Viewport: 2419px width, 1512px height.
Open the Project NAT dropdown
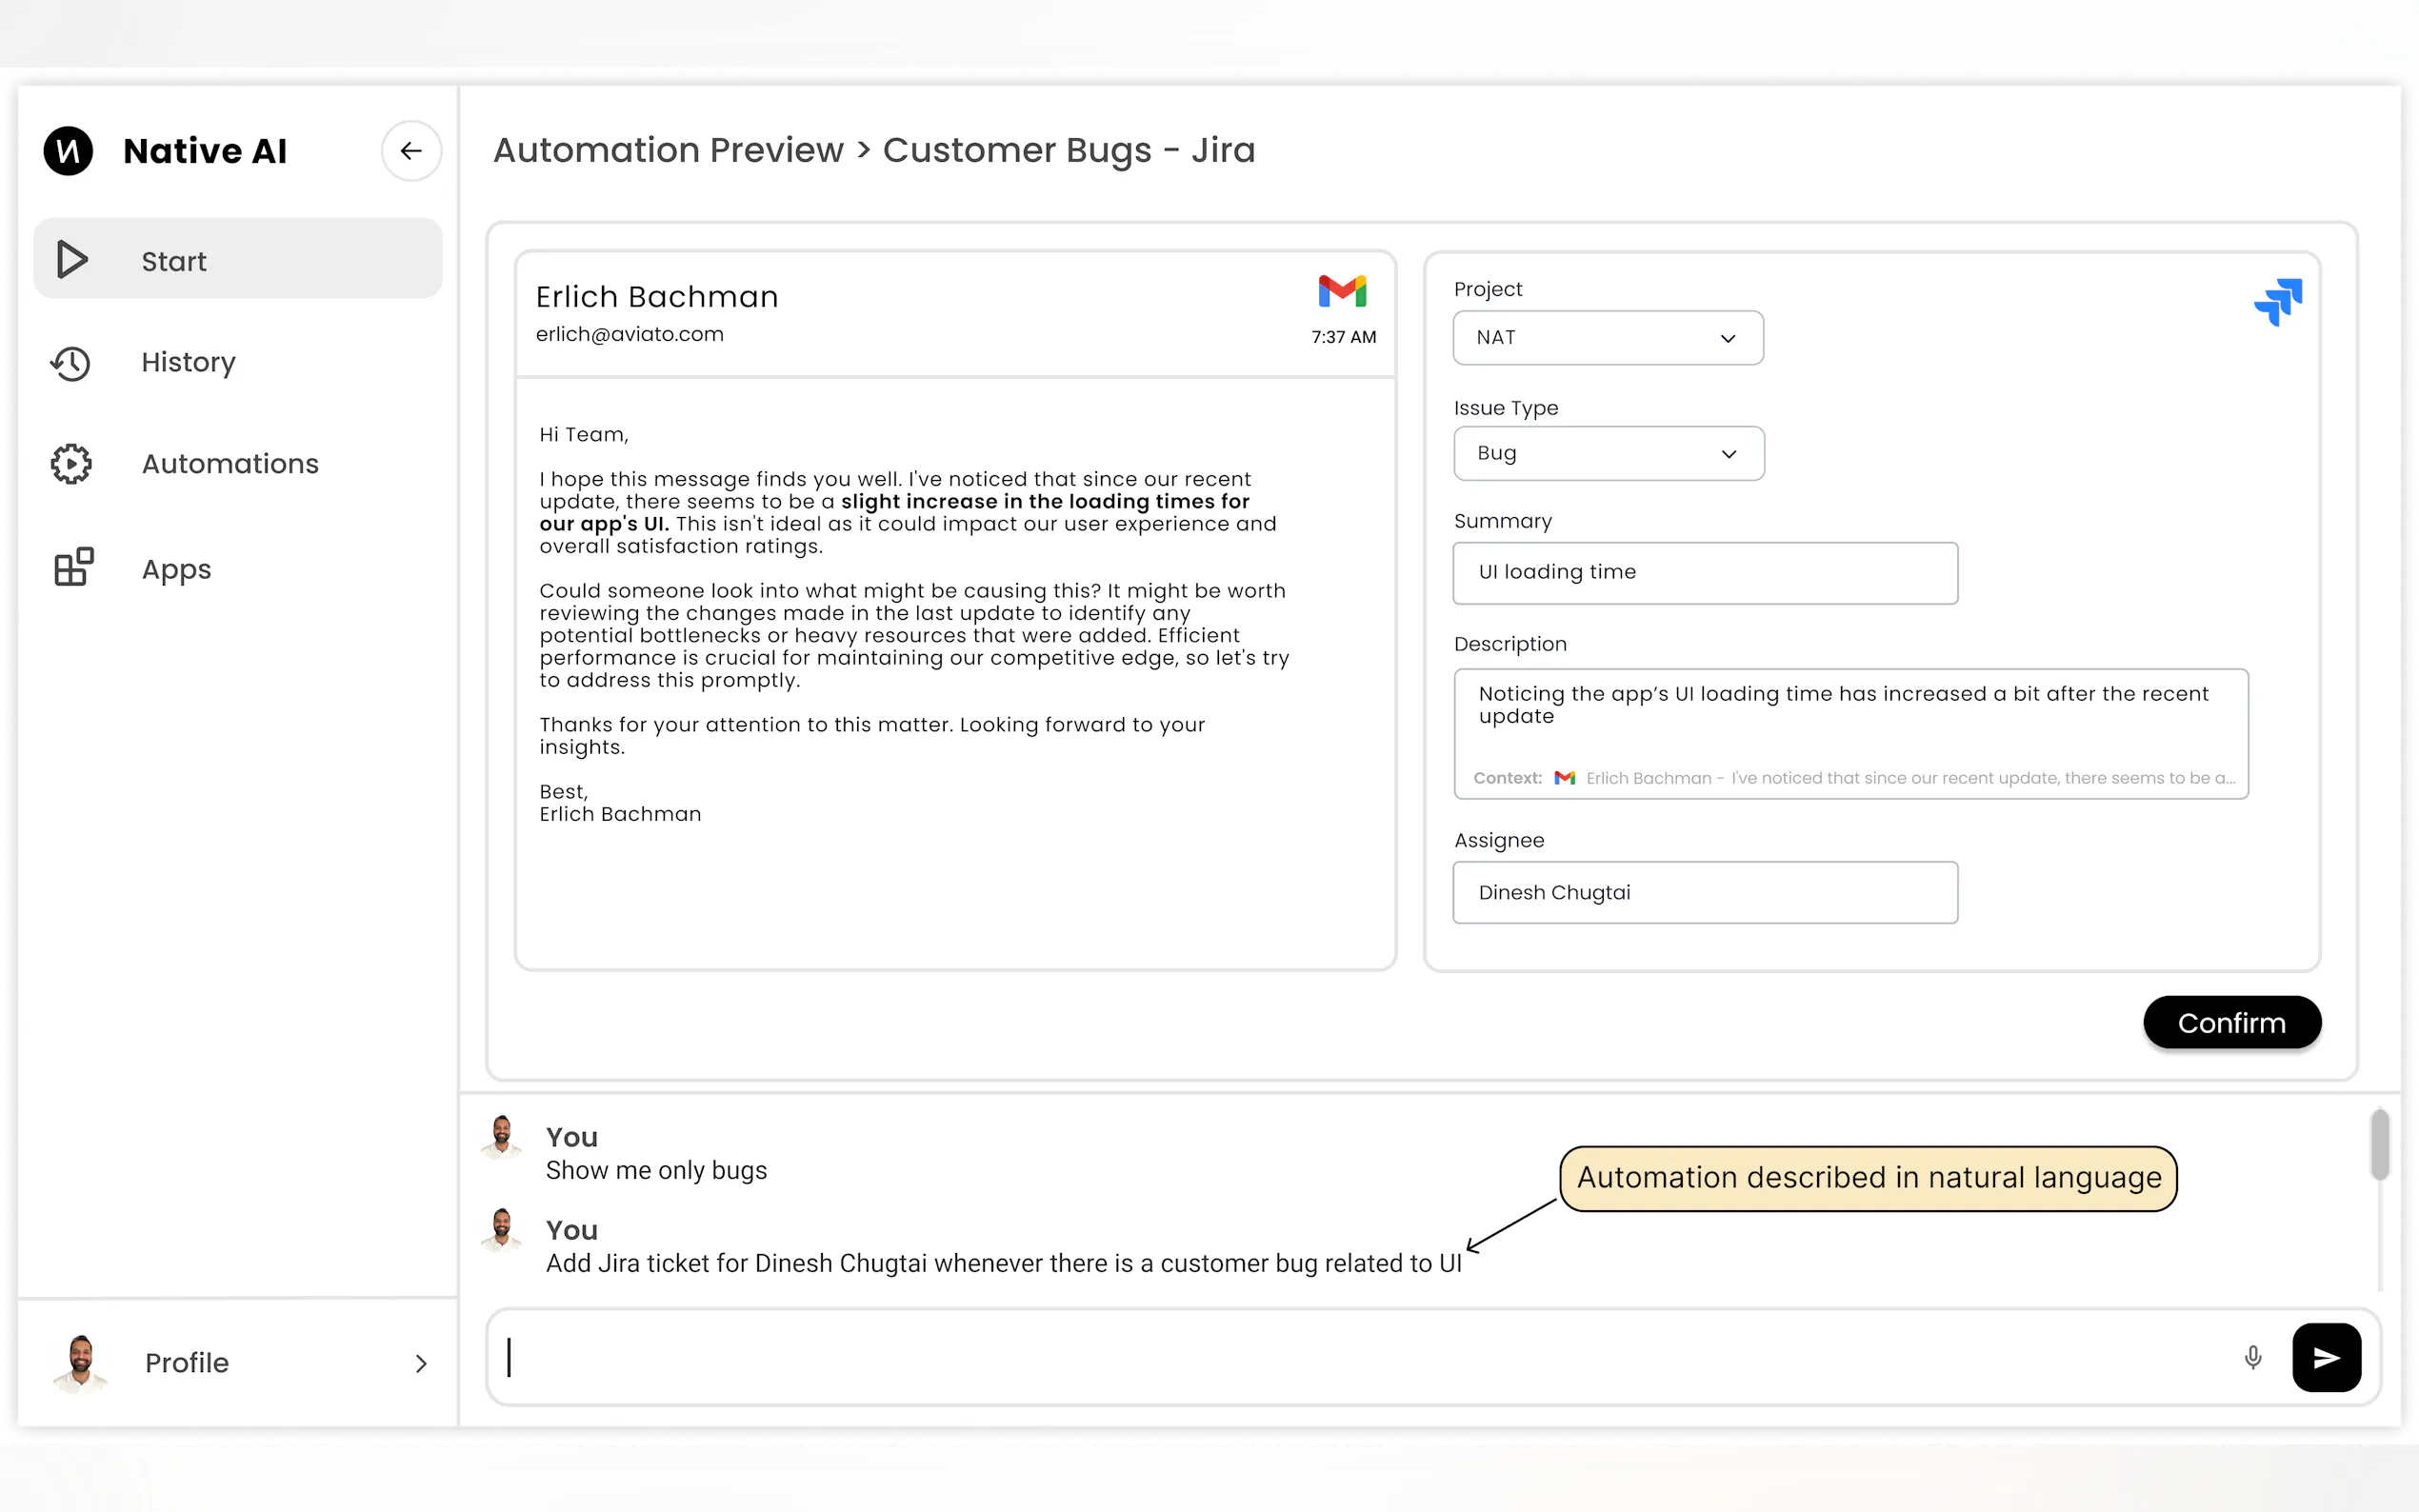tap(1607, 338)
